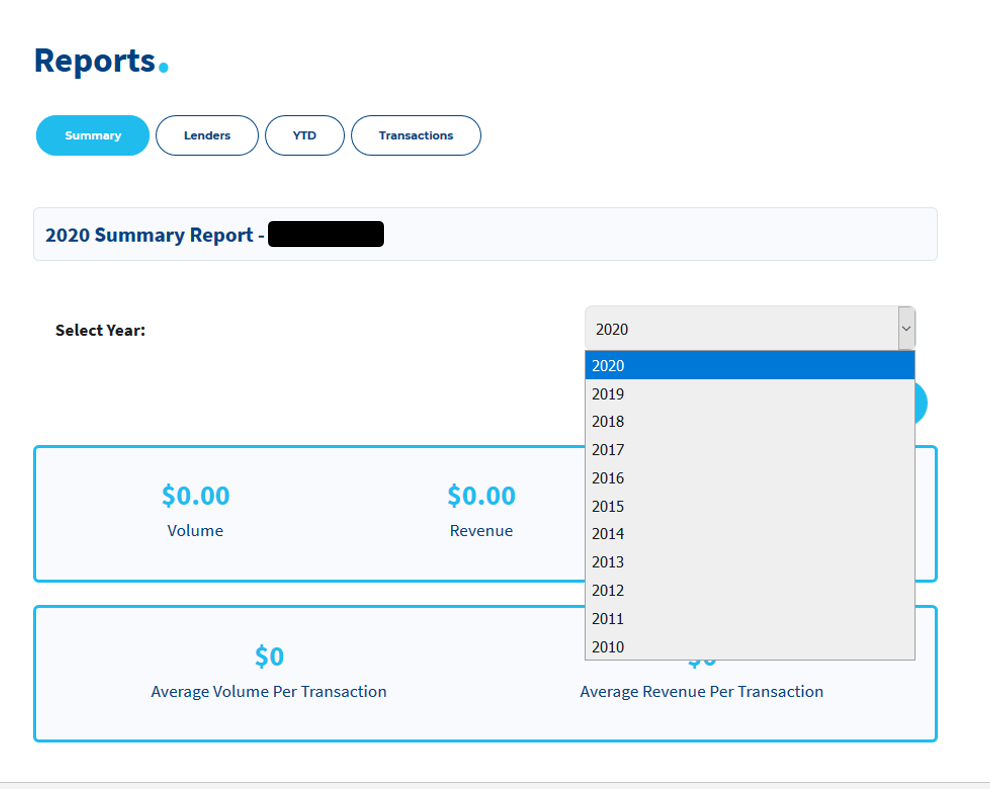Viewport: 990px width, 789px height.
Task: Select 2015 in year dropdown
Action: [749, 506]
